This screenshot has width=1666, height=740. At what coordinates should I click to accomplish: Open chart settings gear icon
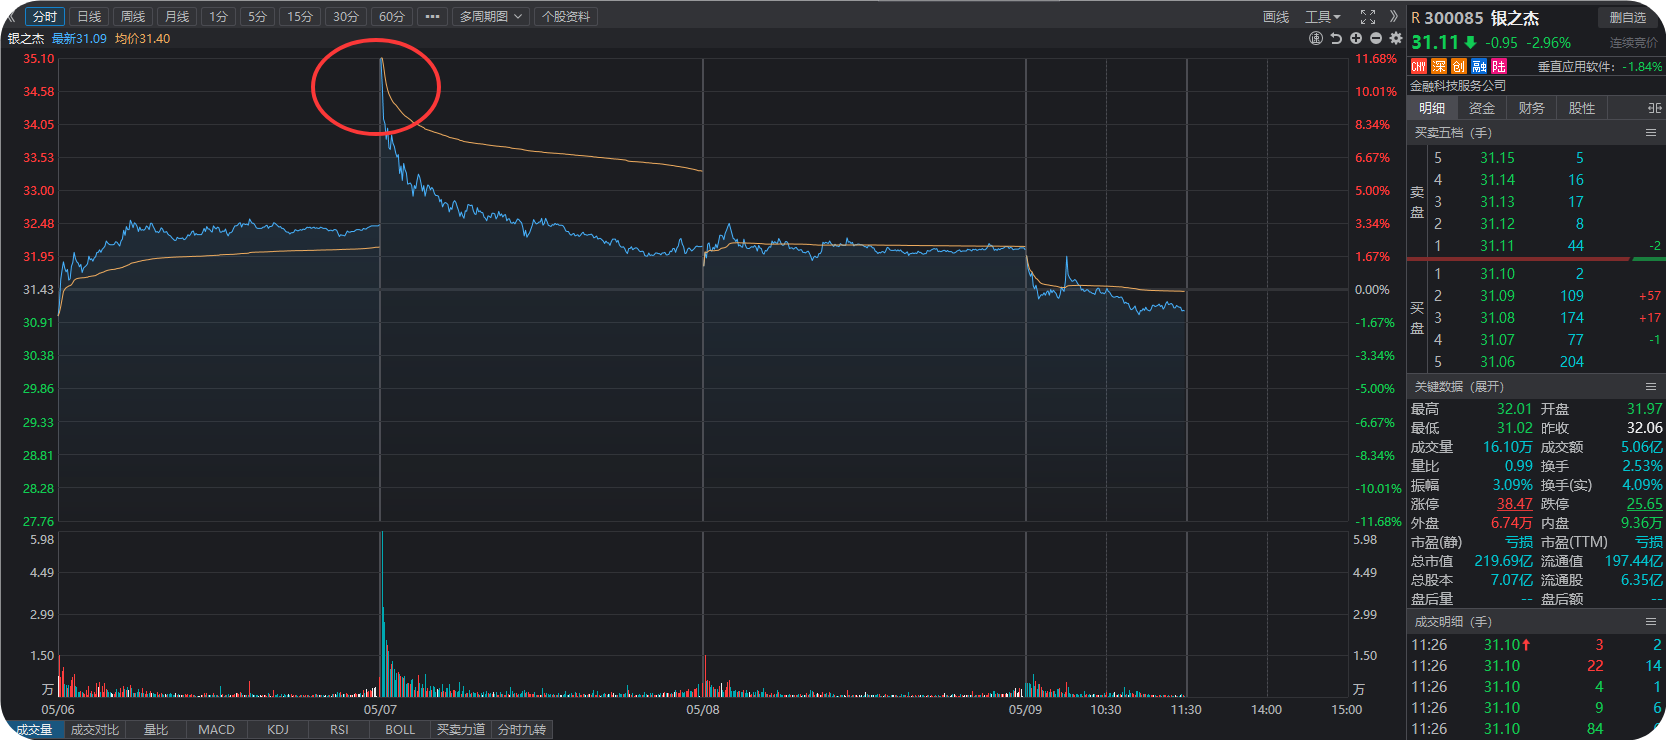(1396, 38)
